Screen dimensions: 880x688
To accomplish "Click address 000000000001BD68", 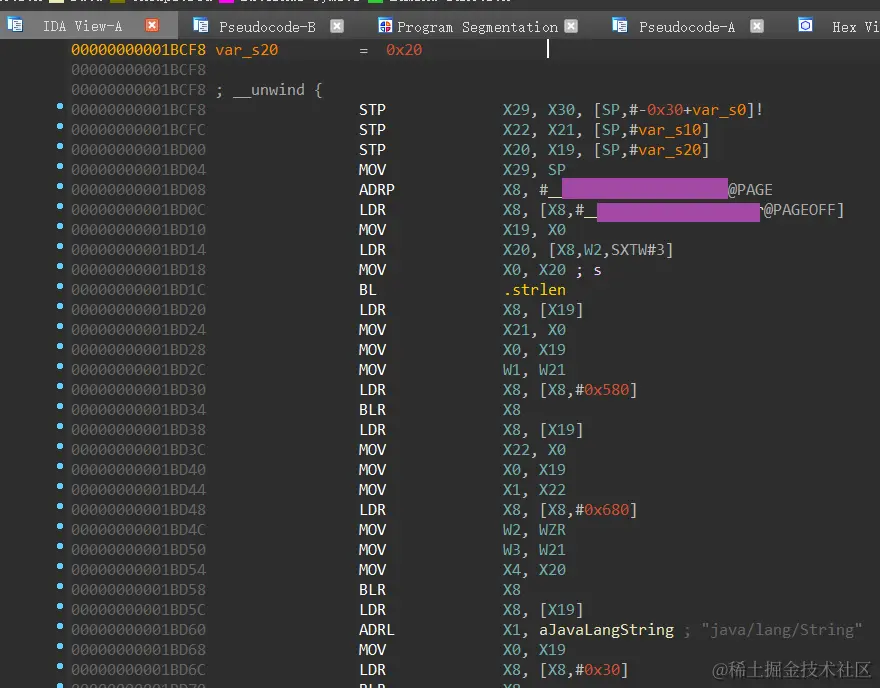I will 138,650.
